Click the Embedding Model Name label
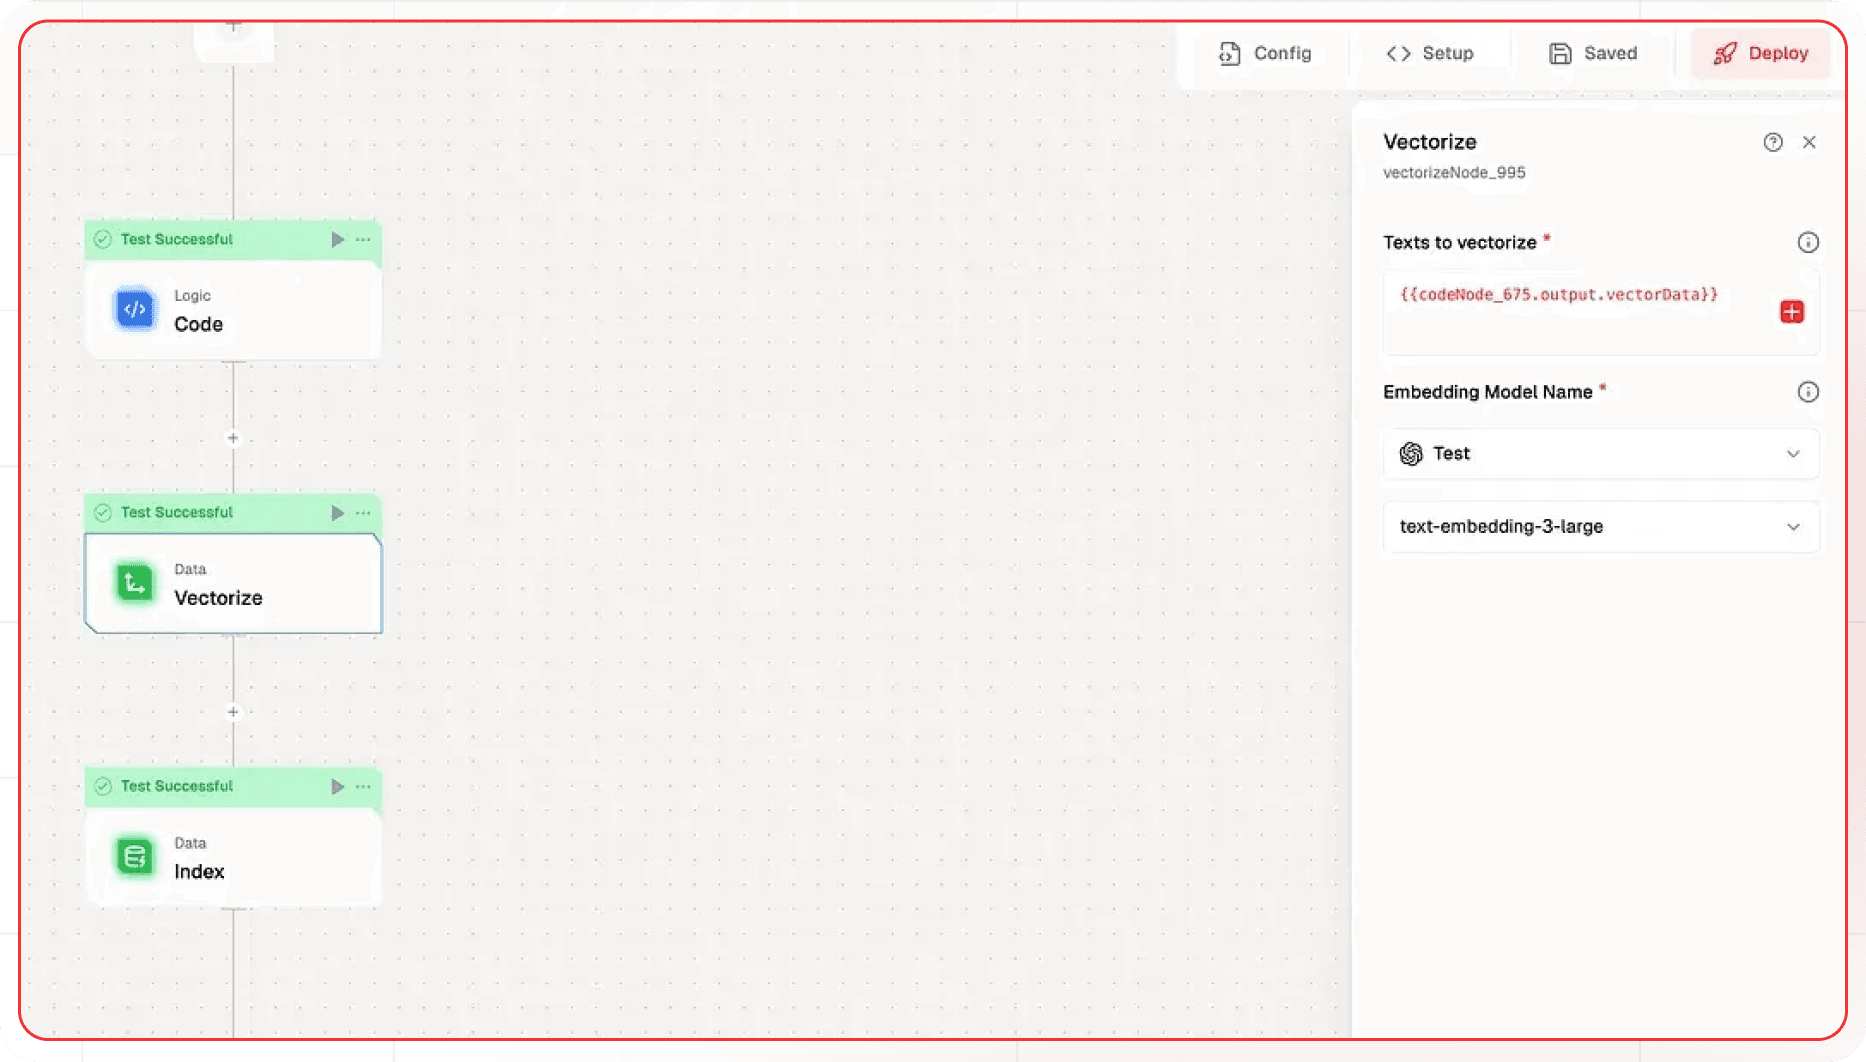The image size is (1866, 1062). pos(1488,392)
